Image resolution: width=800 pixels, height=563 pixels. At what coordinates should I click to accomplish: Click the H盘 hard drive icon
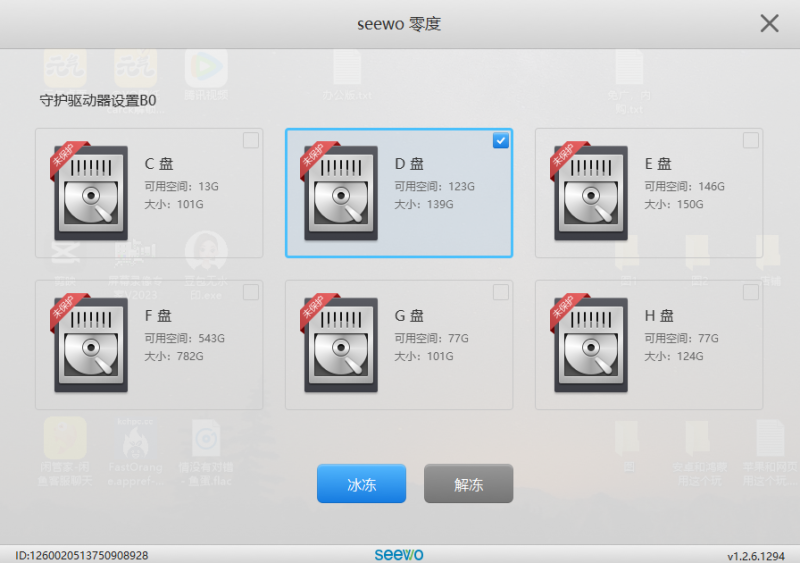pos(588,345)
